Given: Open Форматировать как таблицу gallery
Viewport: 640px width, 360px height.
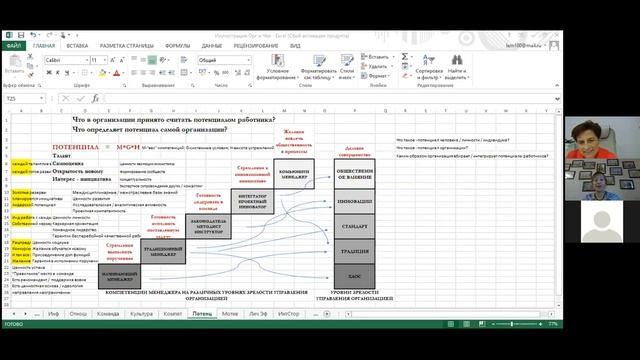Looking at the screenshot, I should pyautogui.click(x=319, y=67).
